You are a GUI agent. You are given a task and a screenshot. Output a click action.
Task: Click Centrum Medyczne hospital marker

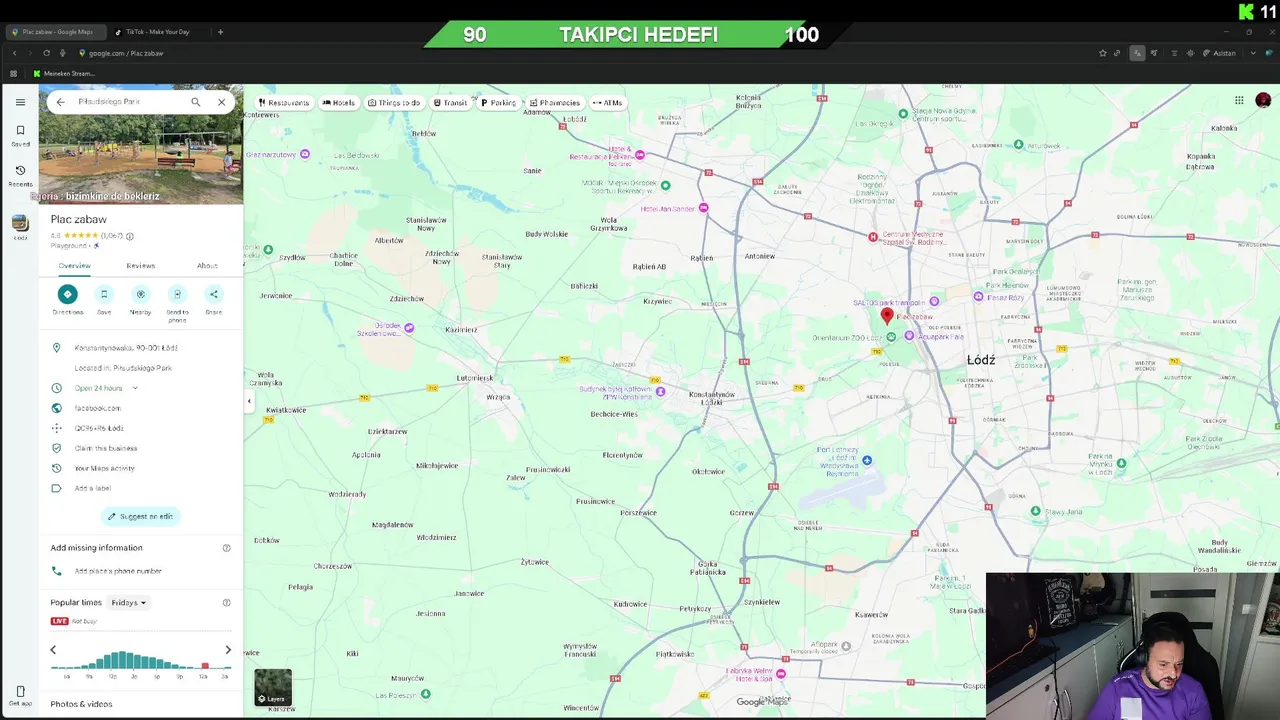click(x=873, y=237)
